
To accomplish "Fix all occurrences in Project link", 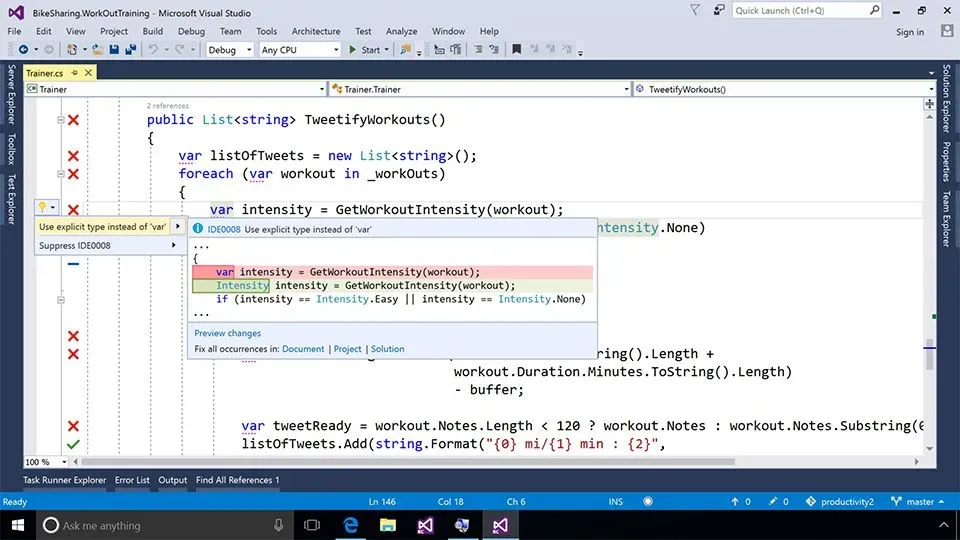I will pyautogui.click(x=347, y=349).
